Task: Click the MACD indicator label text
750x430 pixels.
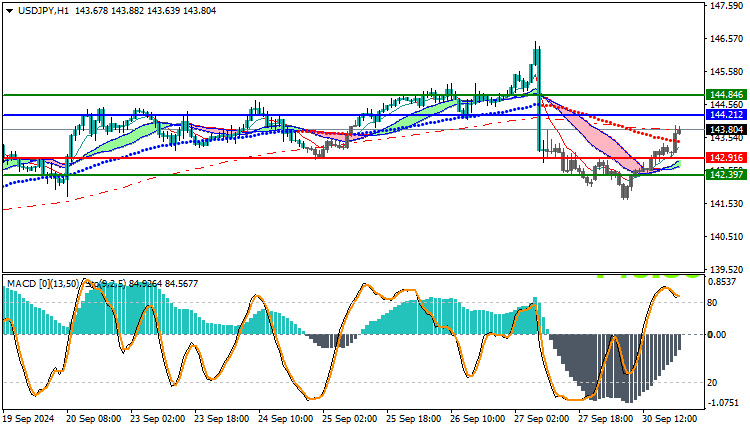Action: 43,284
